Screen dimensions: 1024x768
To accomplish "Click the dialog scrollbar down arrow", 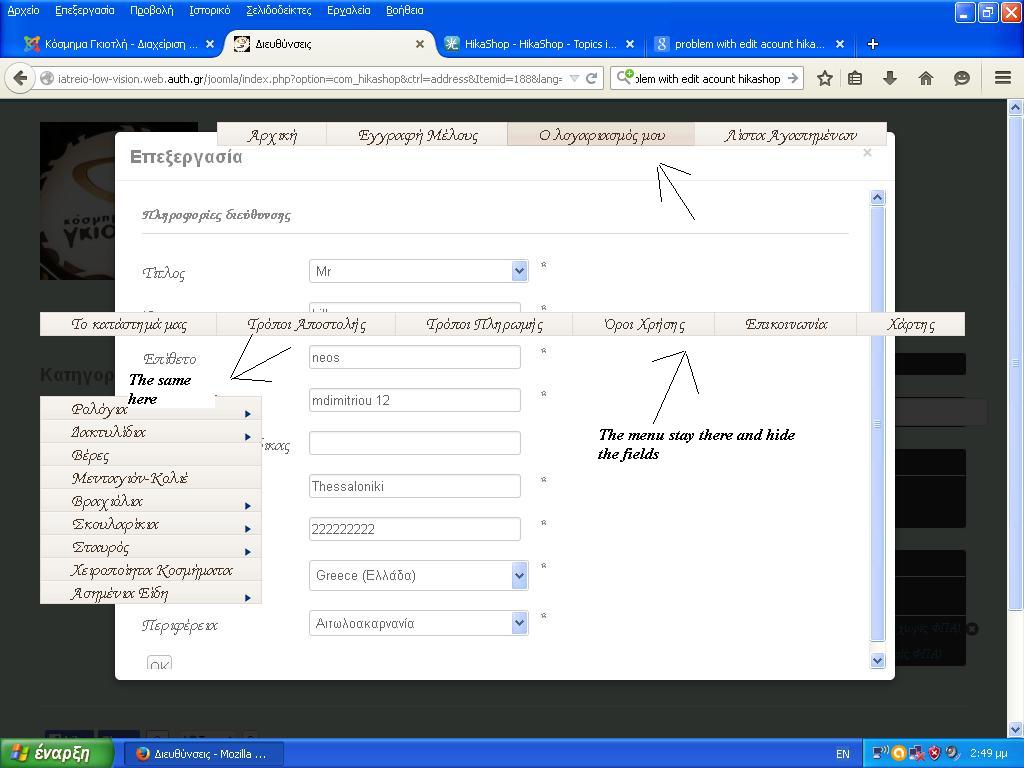I will tap(878, 660).
